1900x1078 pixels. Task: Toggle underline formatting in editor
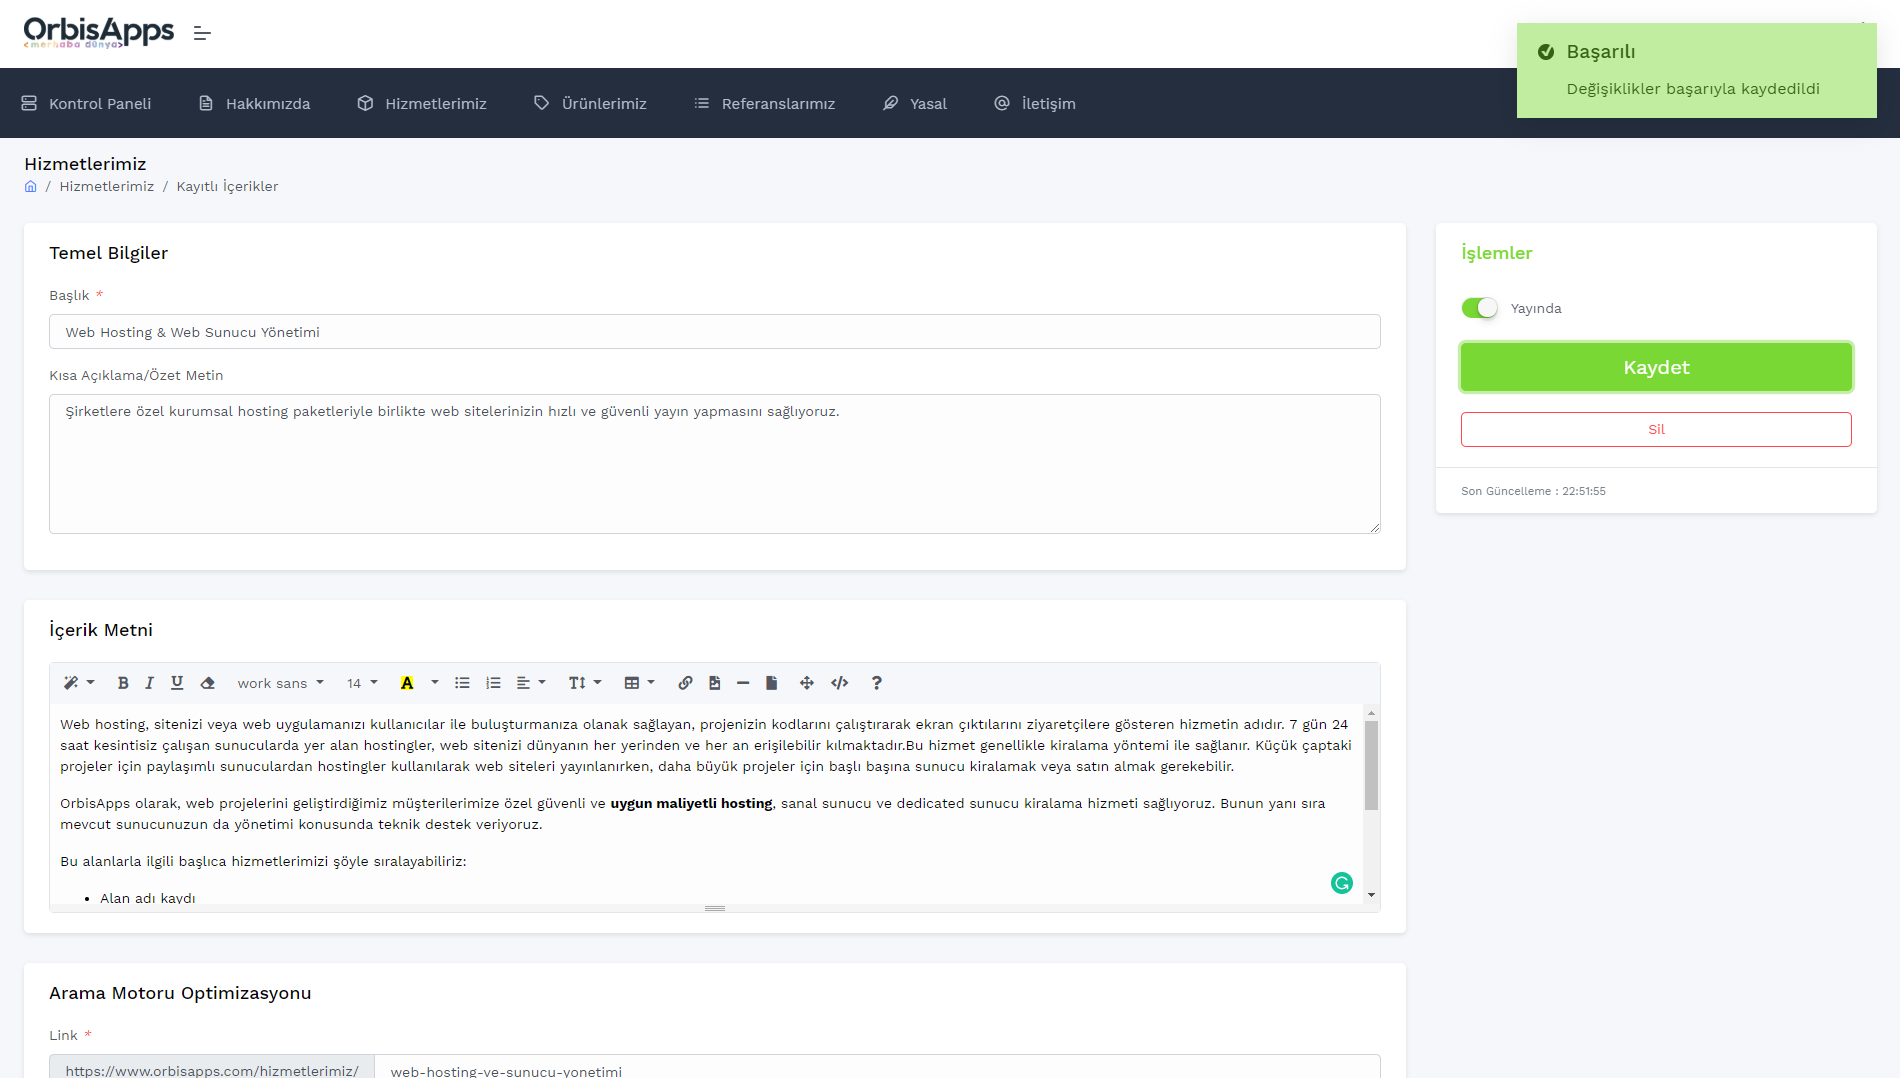[x=177, y=683]
